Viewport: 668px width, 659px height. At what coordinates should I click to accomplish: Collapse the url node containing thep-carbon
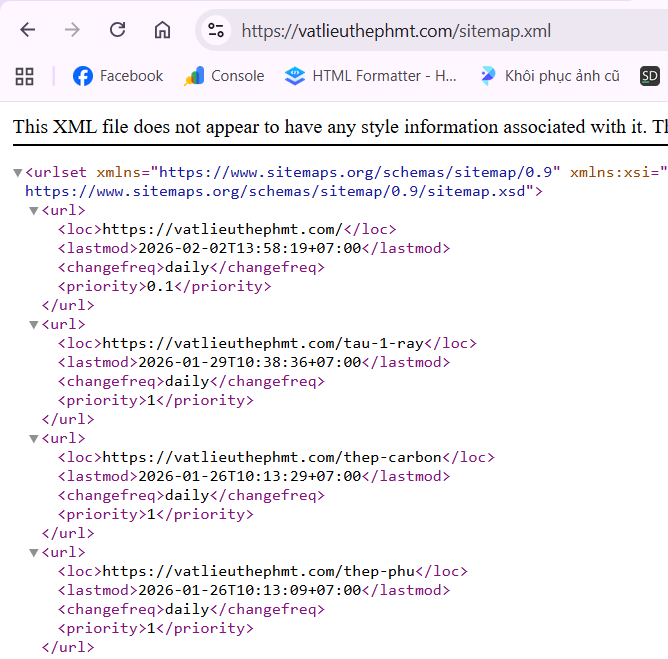pos(33,439)
